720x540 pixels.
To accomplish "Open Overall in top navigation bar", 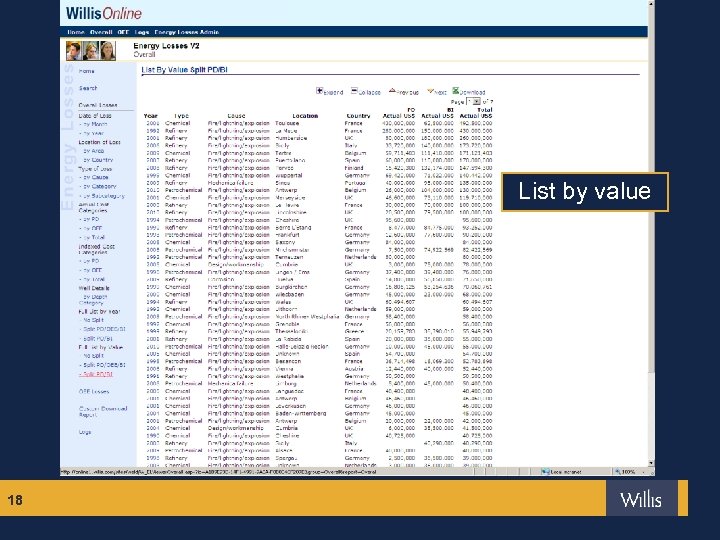I will tap(101, 32).
